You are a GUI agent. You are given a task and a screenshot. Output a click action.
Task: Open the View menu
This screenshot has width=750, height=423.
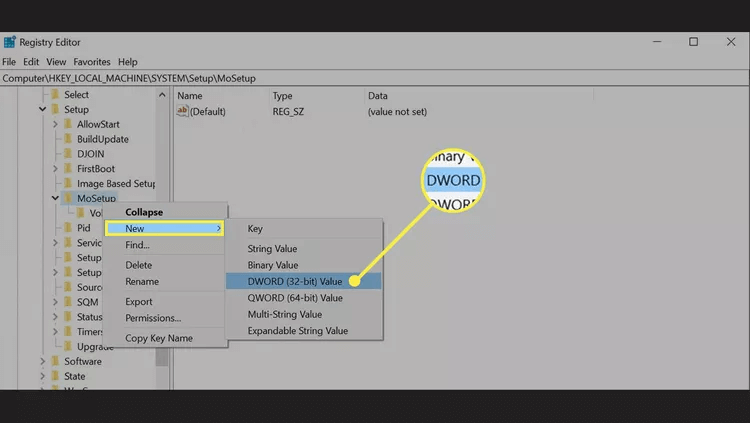(56, 62)
